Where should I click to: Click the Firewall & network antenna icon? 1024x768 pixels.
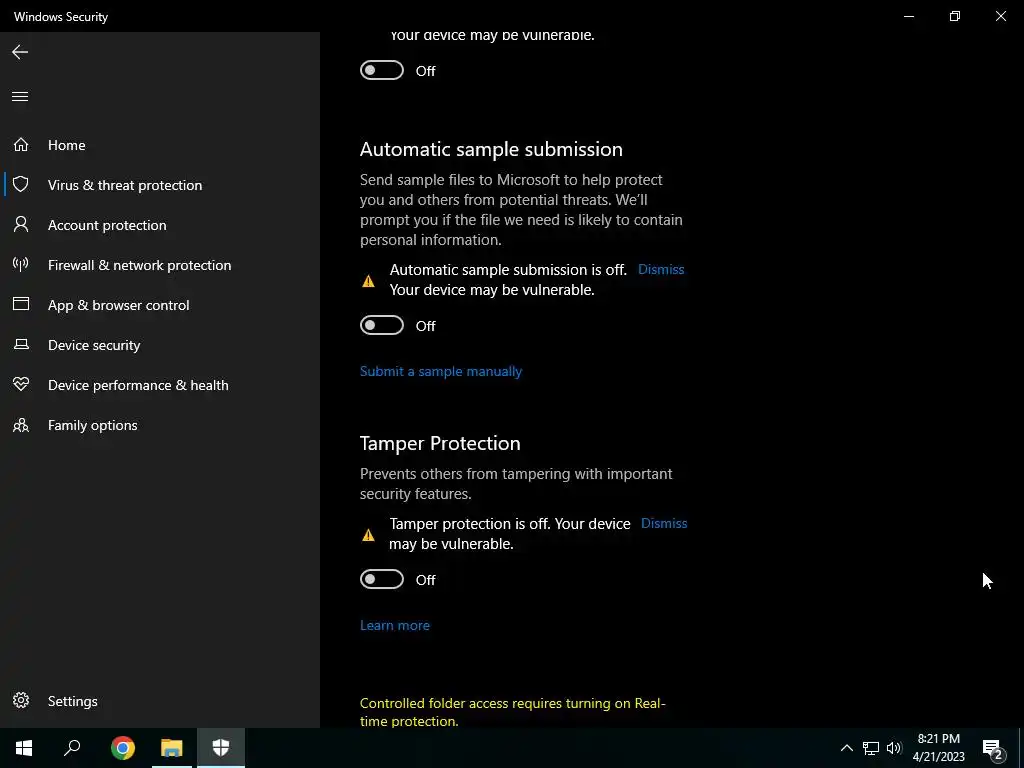[x=21, y=264]
